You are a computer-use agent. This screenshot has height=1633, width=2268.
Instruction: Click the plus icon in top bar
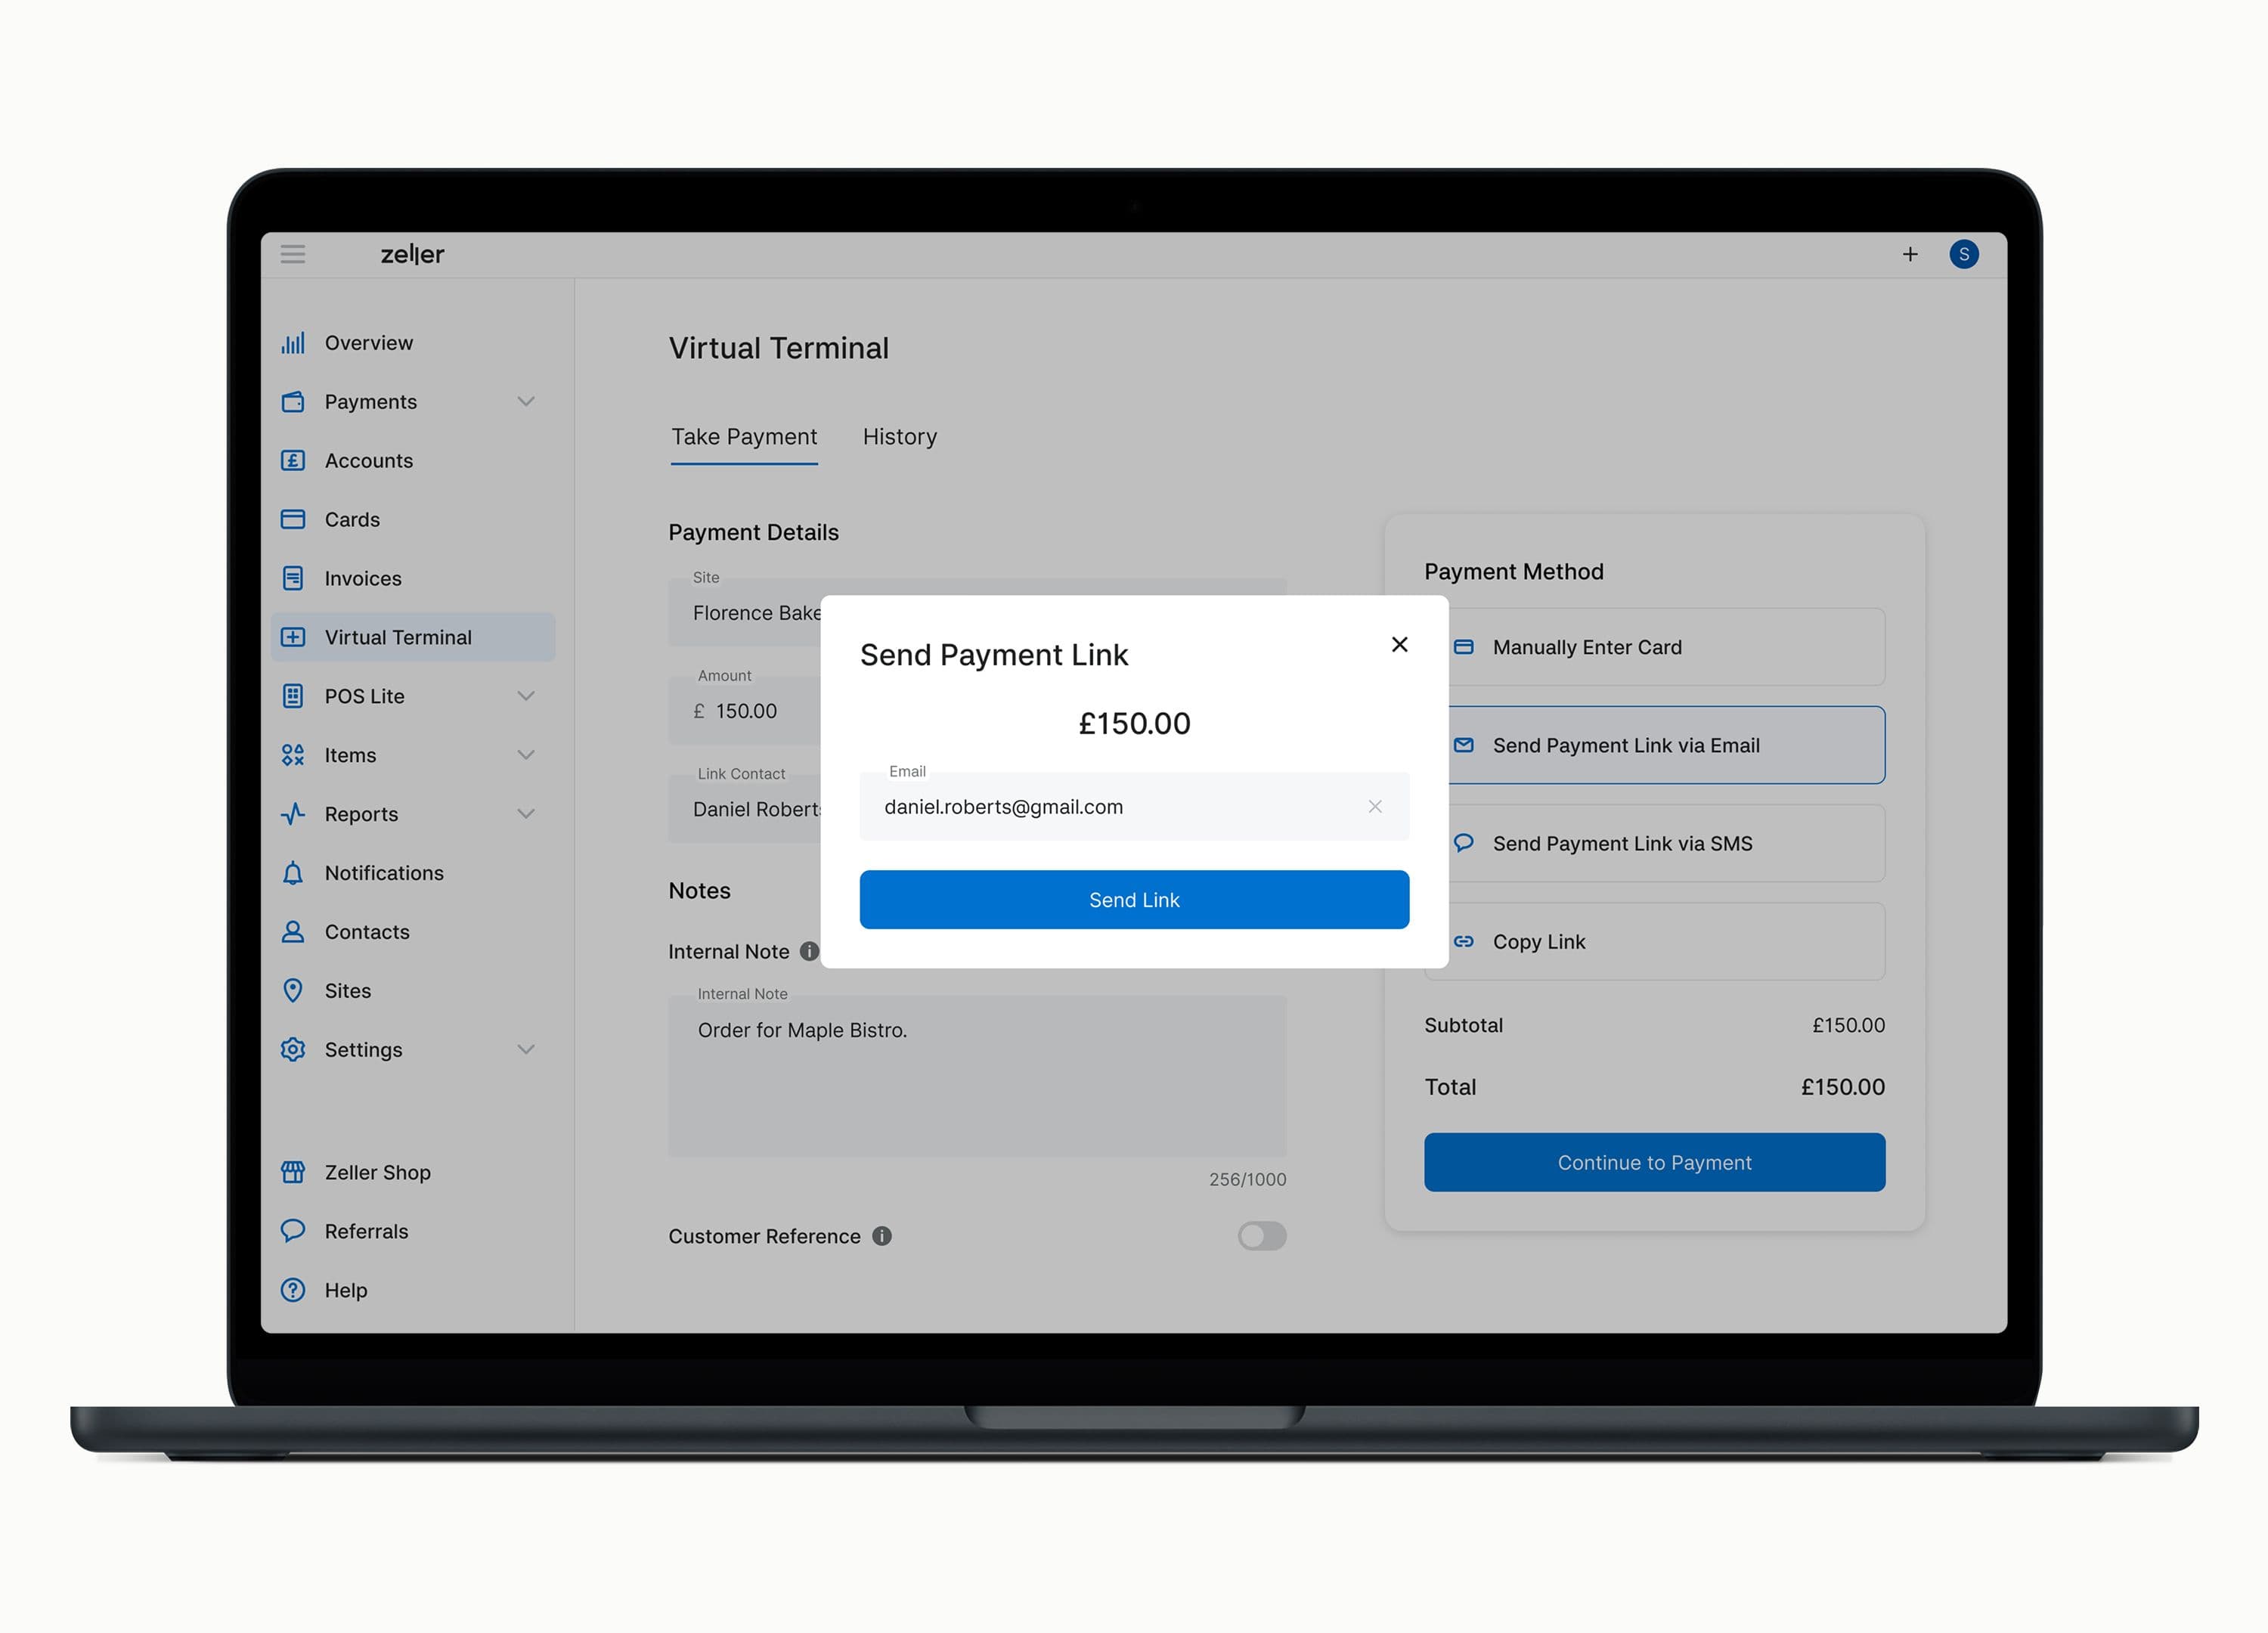click(x=1910, y=254)
